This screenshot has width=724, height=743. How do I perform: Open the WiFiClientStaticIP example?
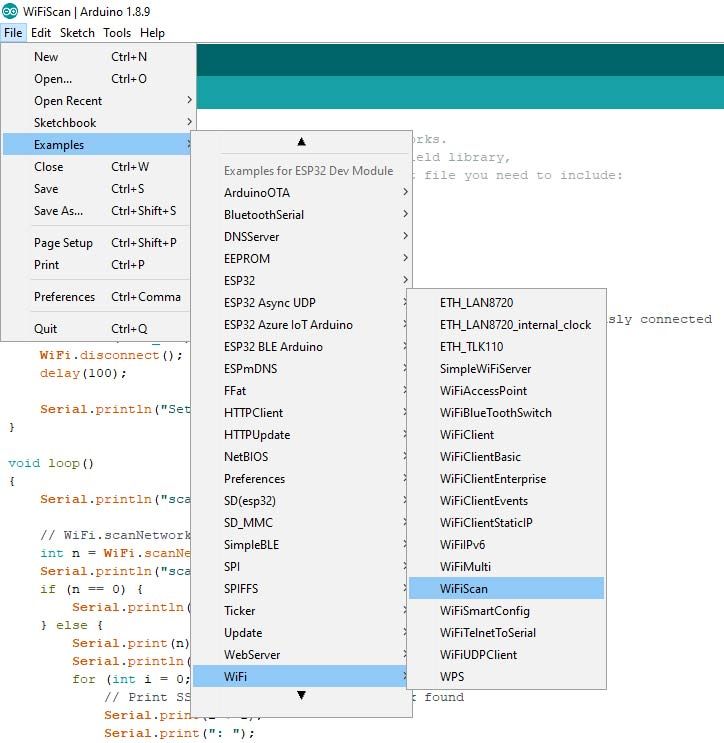point(507,523)
